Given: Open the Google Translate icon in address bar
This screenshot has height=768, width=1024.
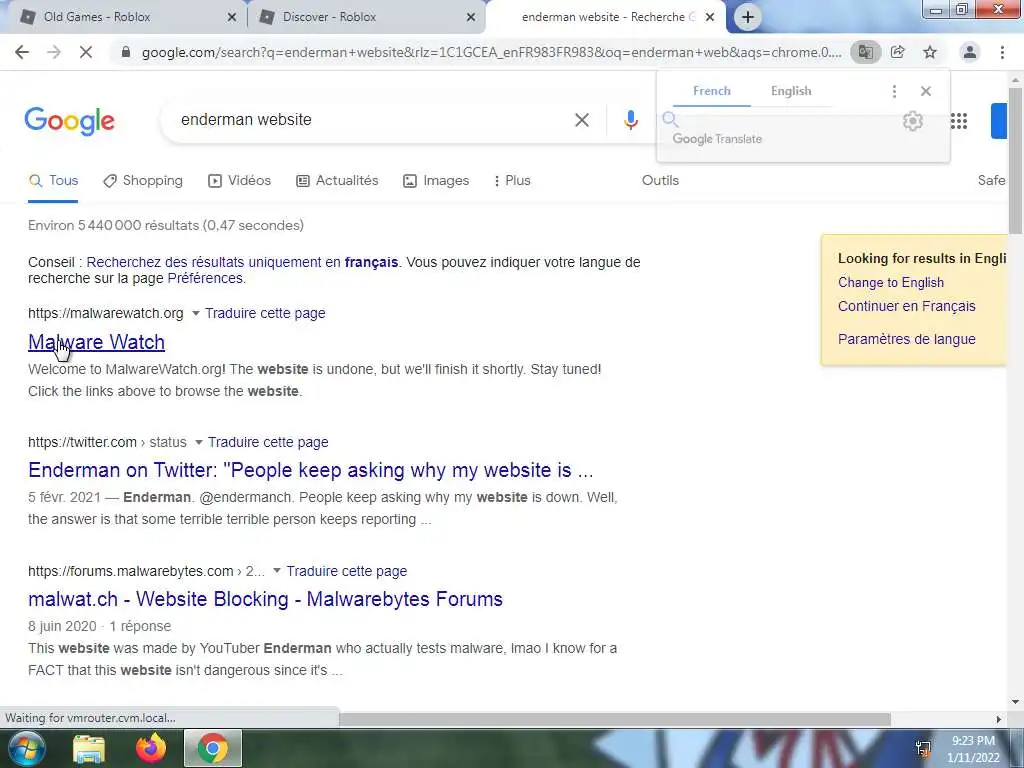Looking at the screenshot, I should 865,52.
